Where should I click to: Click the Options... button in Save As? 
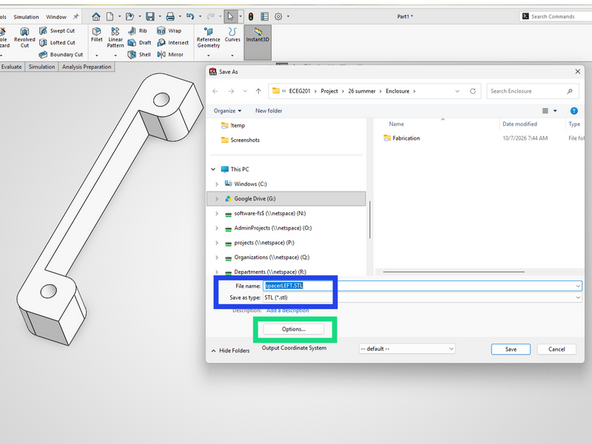pyautogui.click(x=293, y=329)
